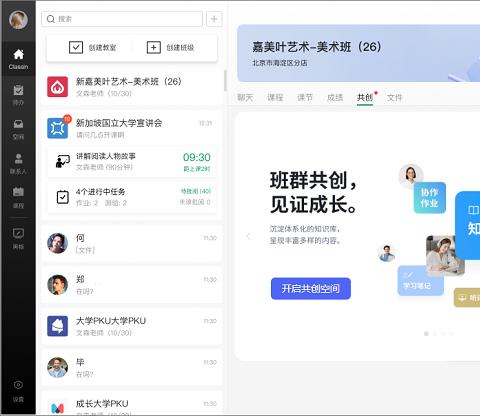Focus the 搜索 search field
Screen dimensions: 480x416
(122, 19)
